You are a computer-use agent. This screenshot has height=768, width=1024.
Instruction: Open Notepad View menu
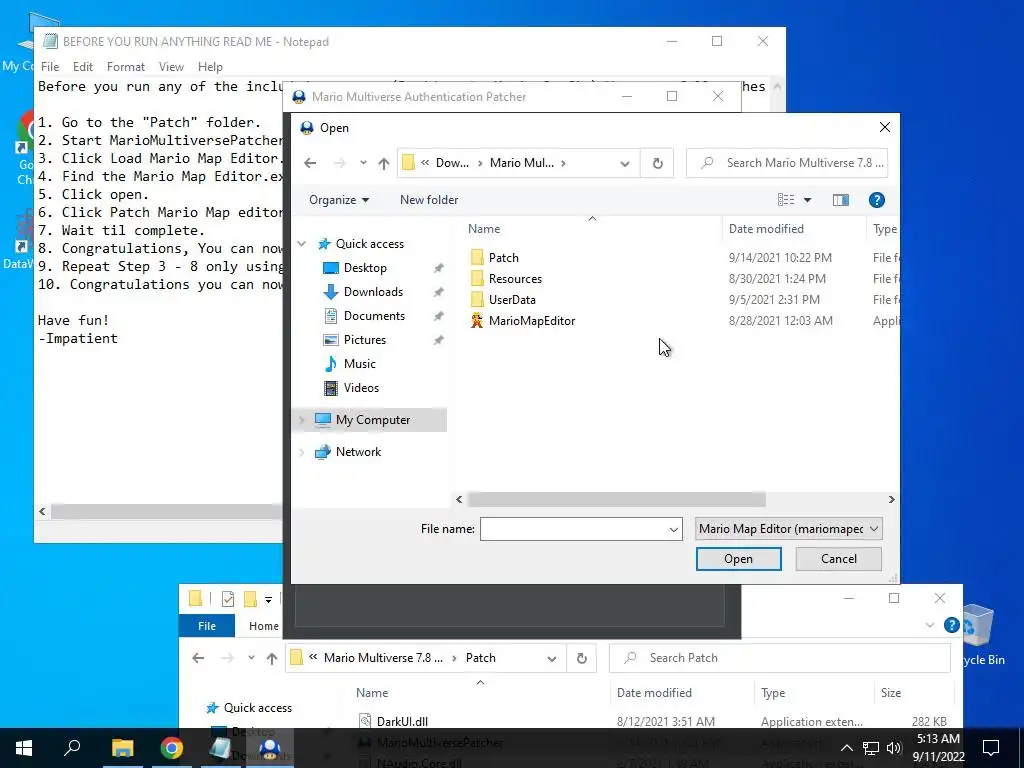pos(171,67)
